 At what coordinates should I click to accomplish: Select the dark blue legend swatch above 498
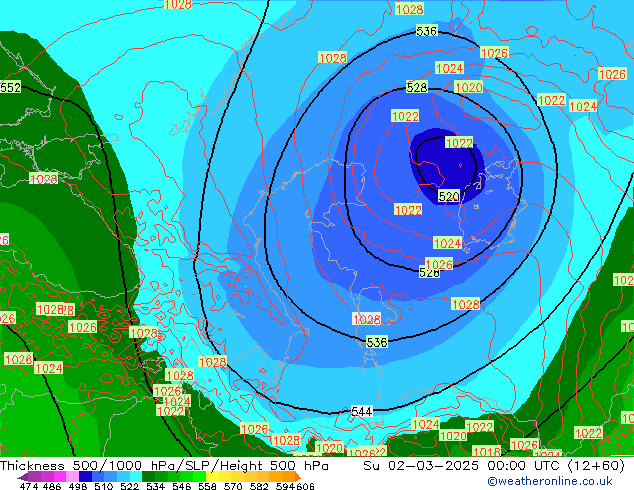[x=85, y=476]
